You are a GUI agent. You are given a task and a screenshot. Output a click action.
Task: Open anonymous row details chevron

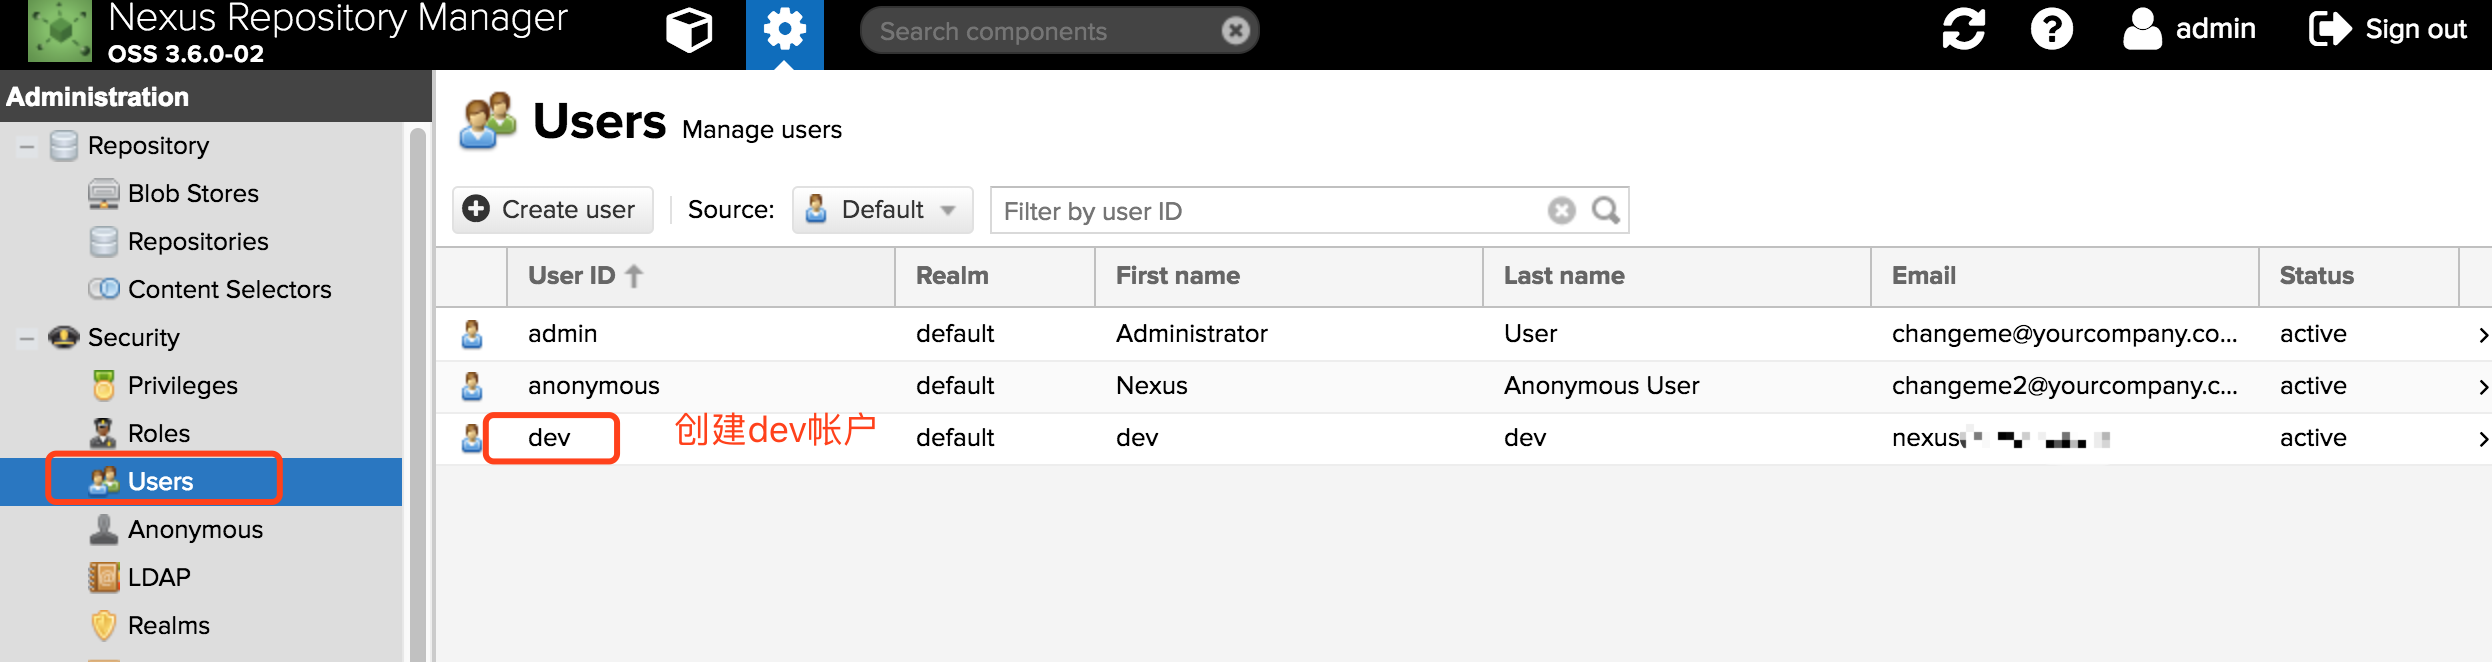2482,387
